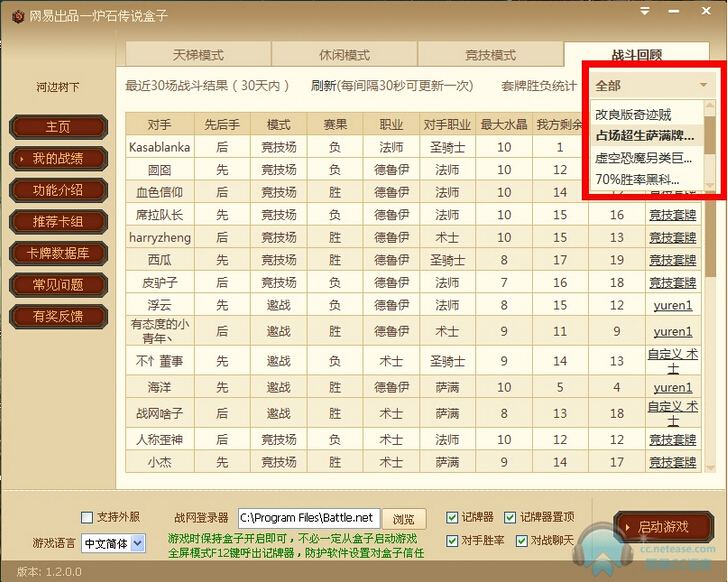
Task: Click the 对手 column header
Action: 160,124
